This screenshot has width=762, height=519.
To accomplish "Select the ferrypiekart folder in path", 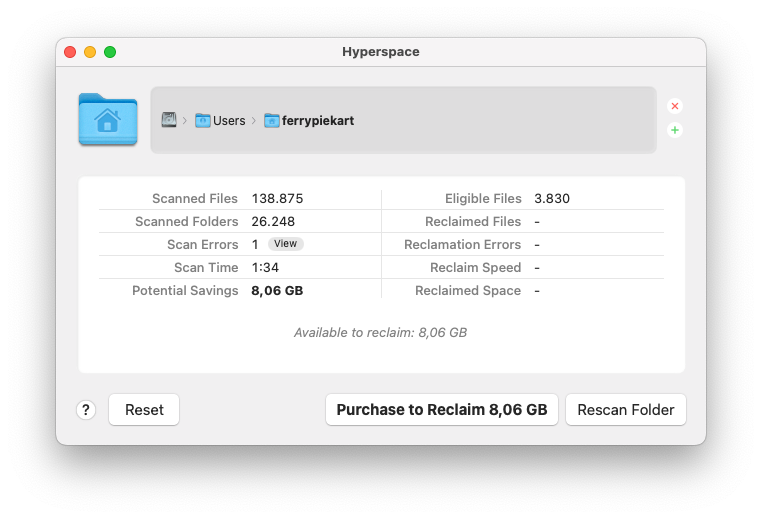I will (309, 120).
